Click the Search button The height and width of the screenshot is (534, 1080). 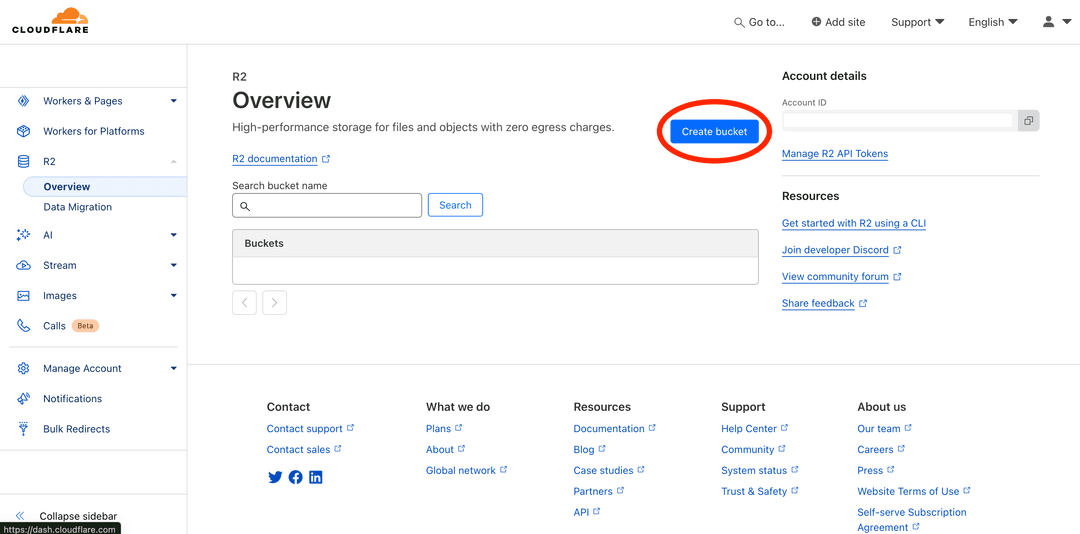(x=455, y=205)
